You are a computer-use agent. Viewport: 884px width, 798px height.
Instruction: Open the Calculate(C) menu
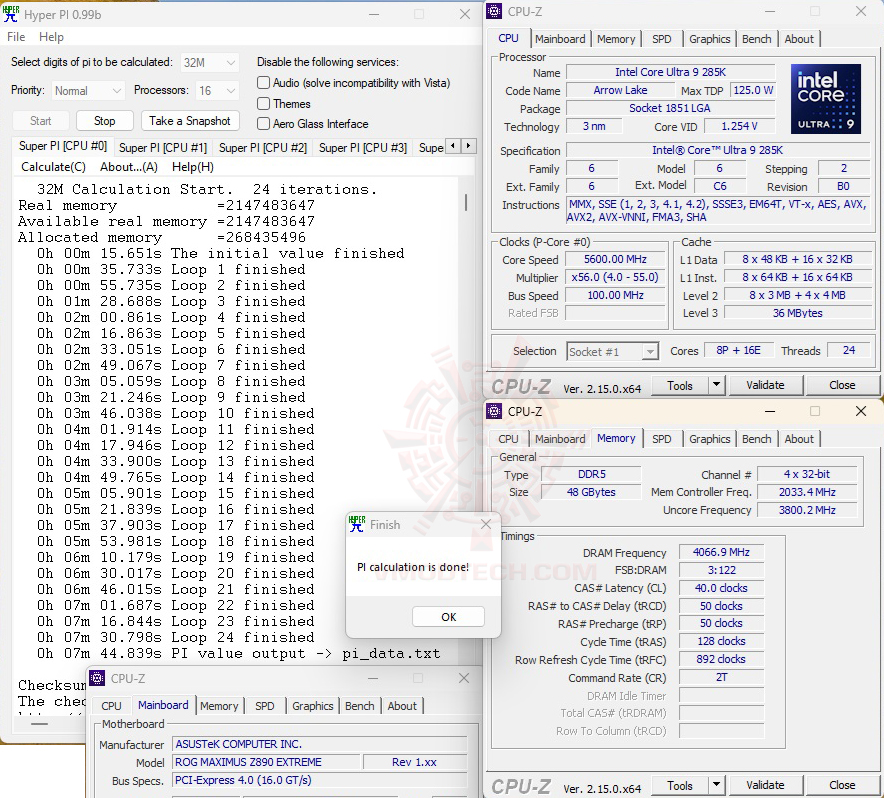coord(54,167)
